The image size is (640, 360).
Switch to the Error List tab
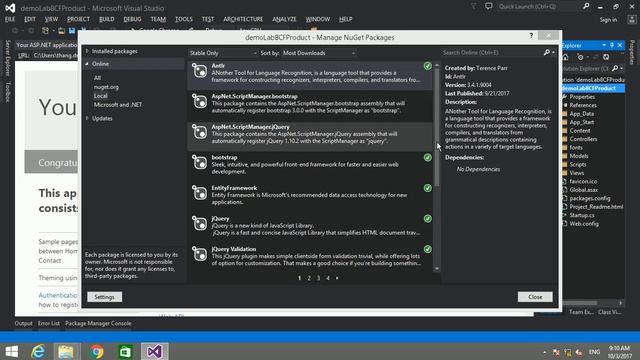pyautogui.click(x=49, y=323)
